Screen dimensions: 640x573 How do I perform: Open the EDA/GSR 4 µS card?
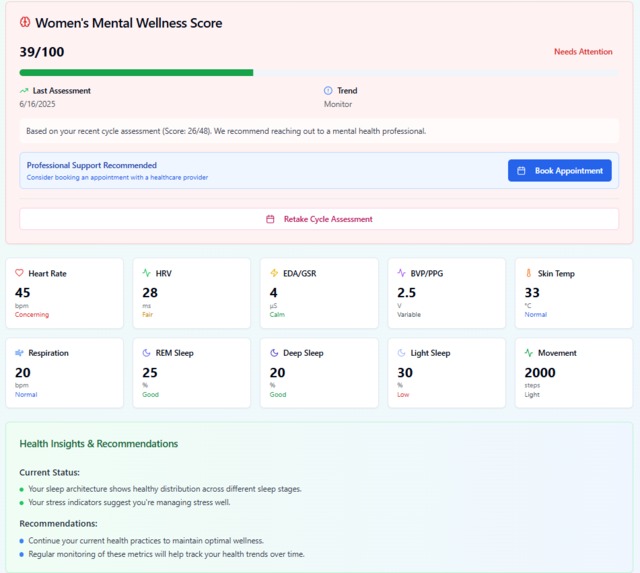(319, 293)
